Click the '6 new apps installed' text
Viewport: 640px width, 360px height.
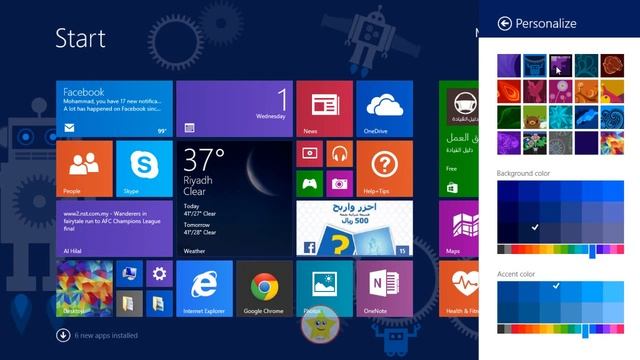(x=106, y=336)
